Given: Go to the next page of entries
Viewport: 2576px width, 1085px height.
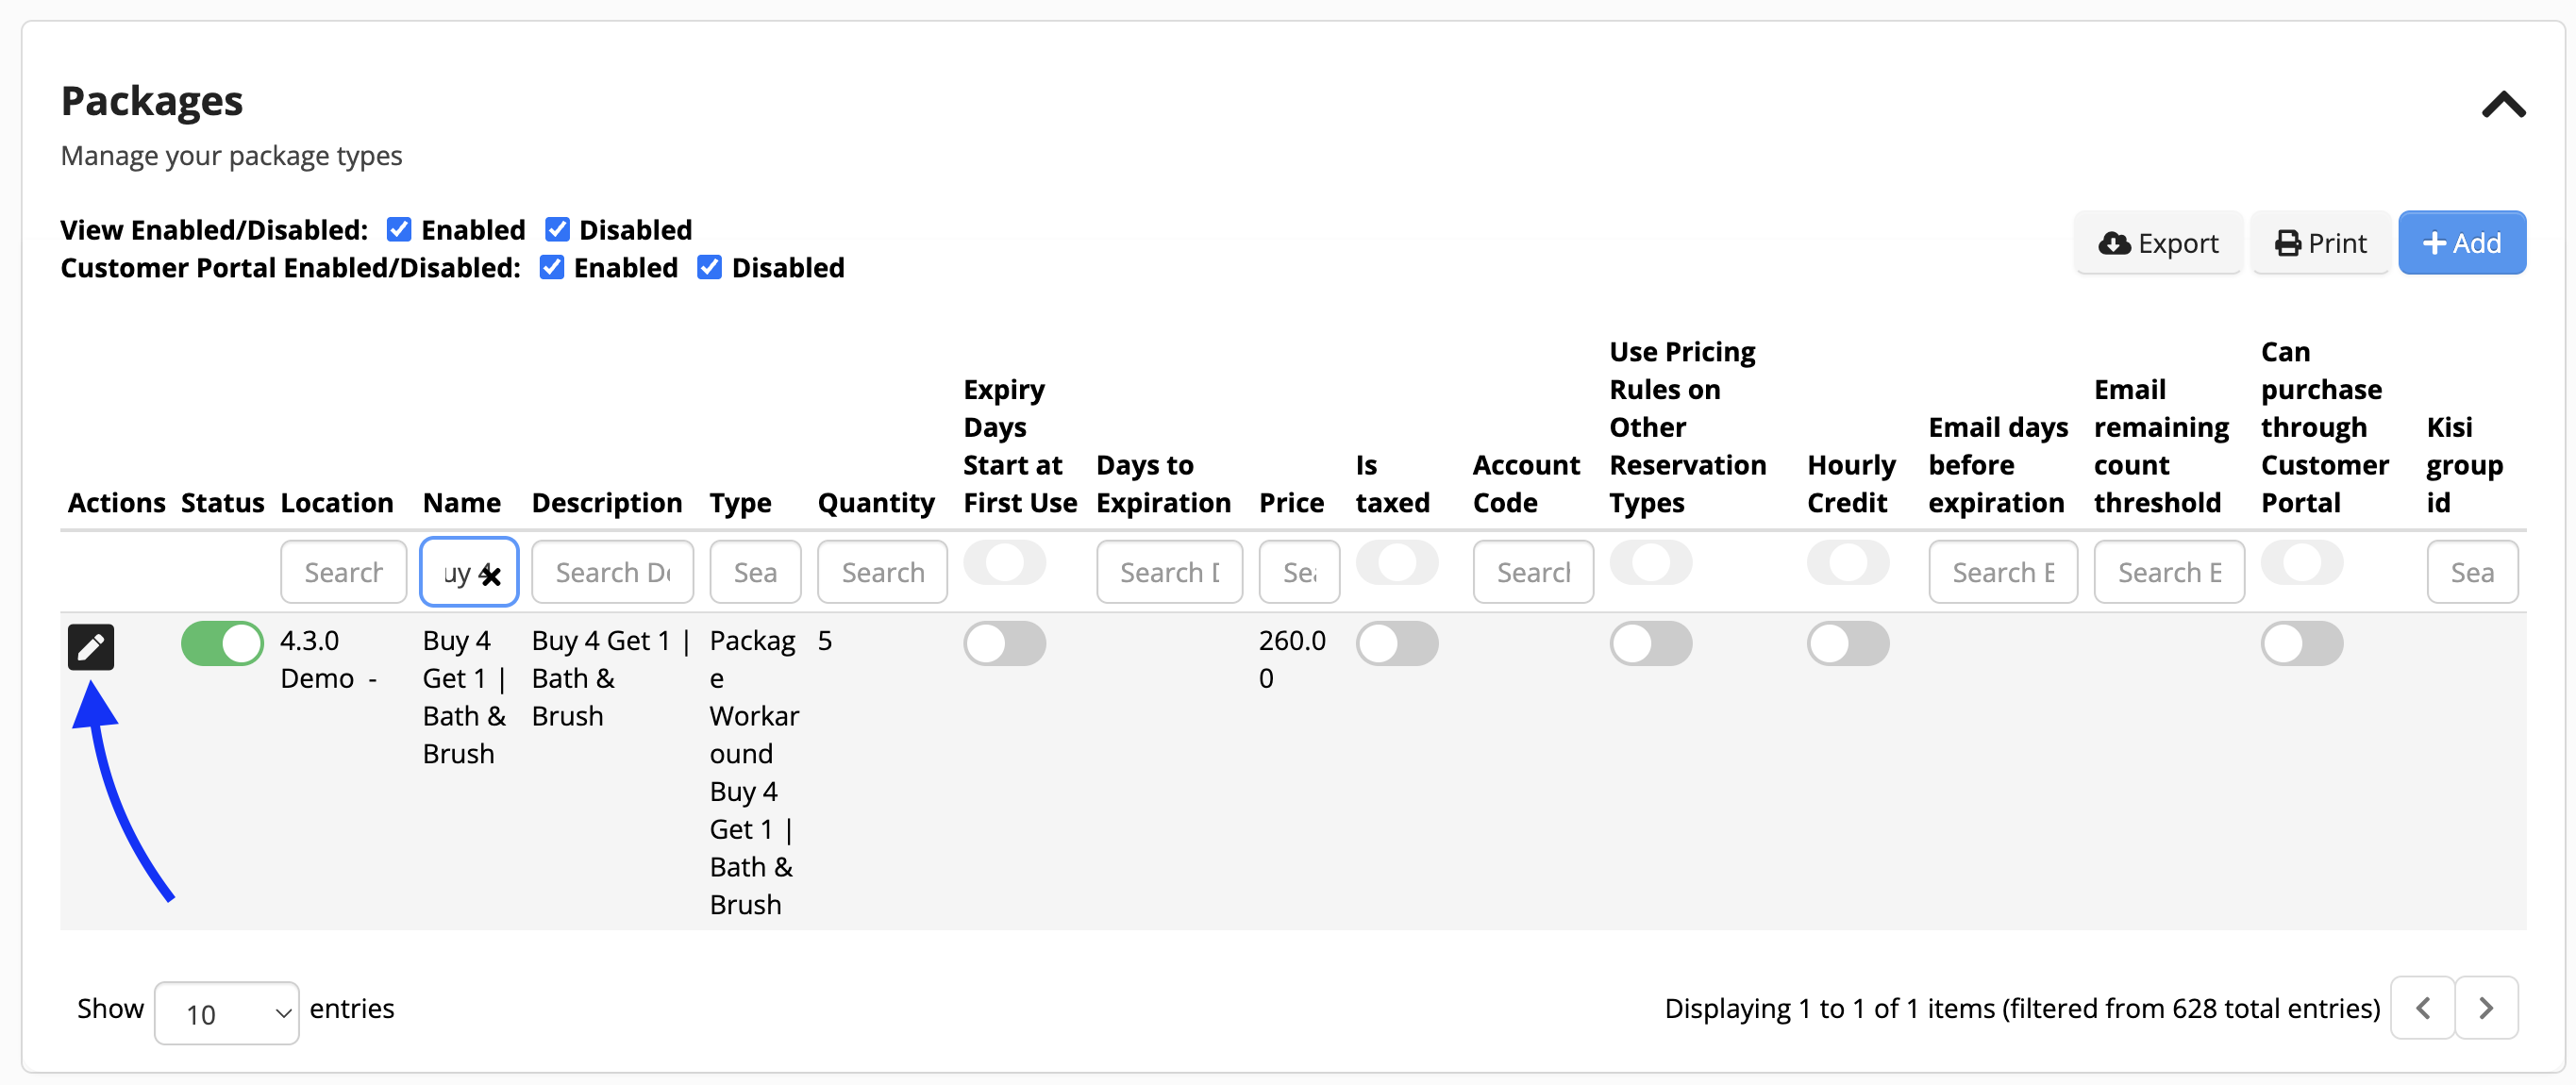Looking at the screenshot, I should [2488, 1008].
